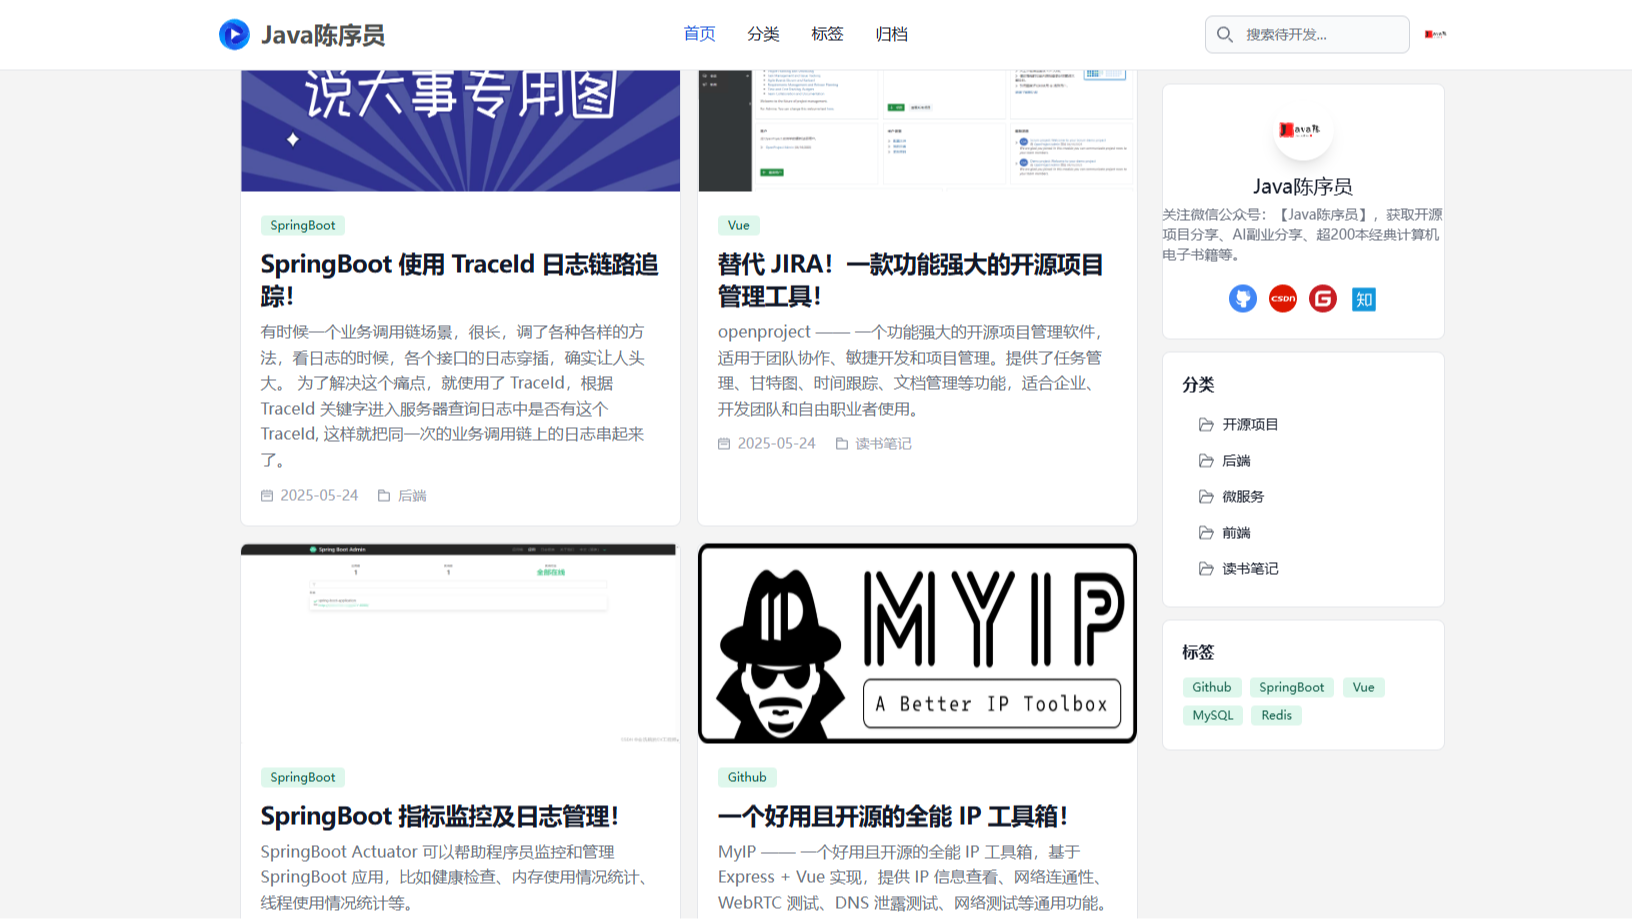The height and width of the screenshot is (919, 1632).
Task: Open the Spring Boot Admin screenshot thumbnail
Action: click(x=460, y=644)
